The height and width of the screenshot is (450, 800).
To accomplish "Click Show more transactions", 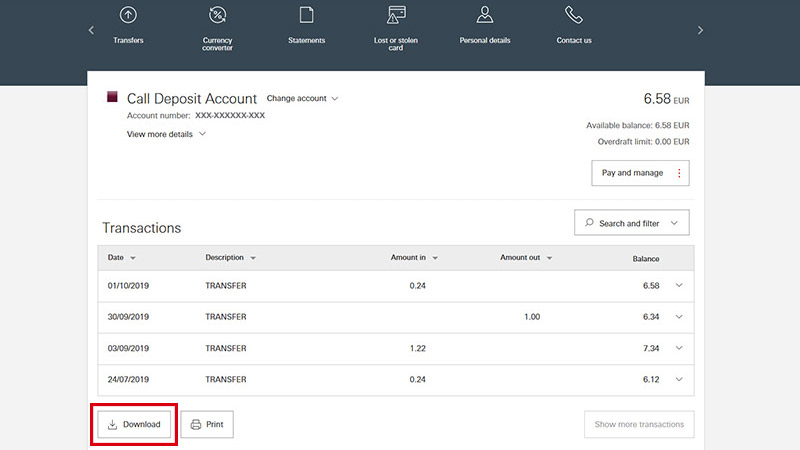I will coord(639,424).
